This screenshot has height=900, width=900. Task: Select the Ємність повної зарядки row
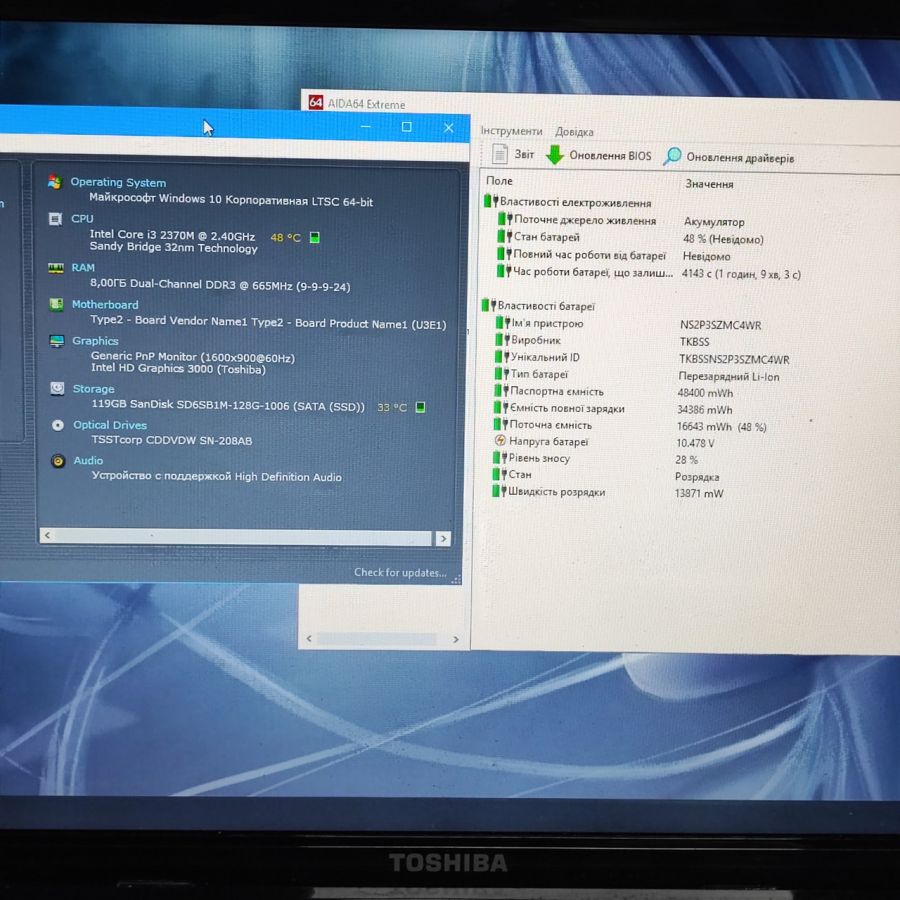click(613, 409)
